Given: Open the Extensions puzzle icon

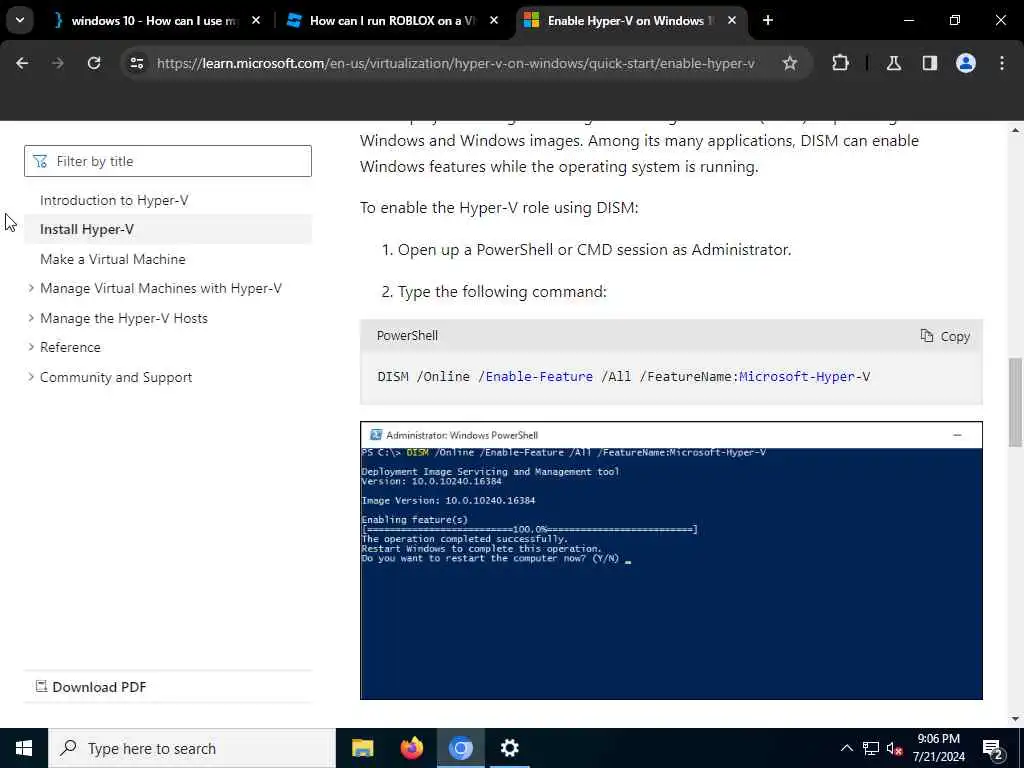Looking at the screenshot, I should [x=840, y=63].
